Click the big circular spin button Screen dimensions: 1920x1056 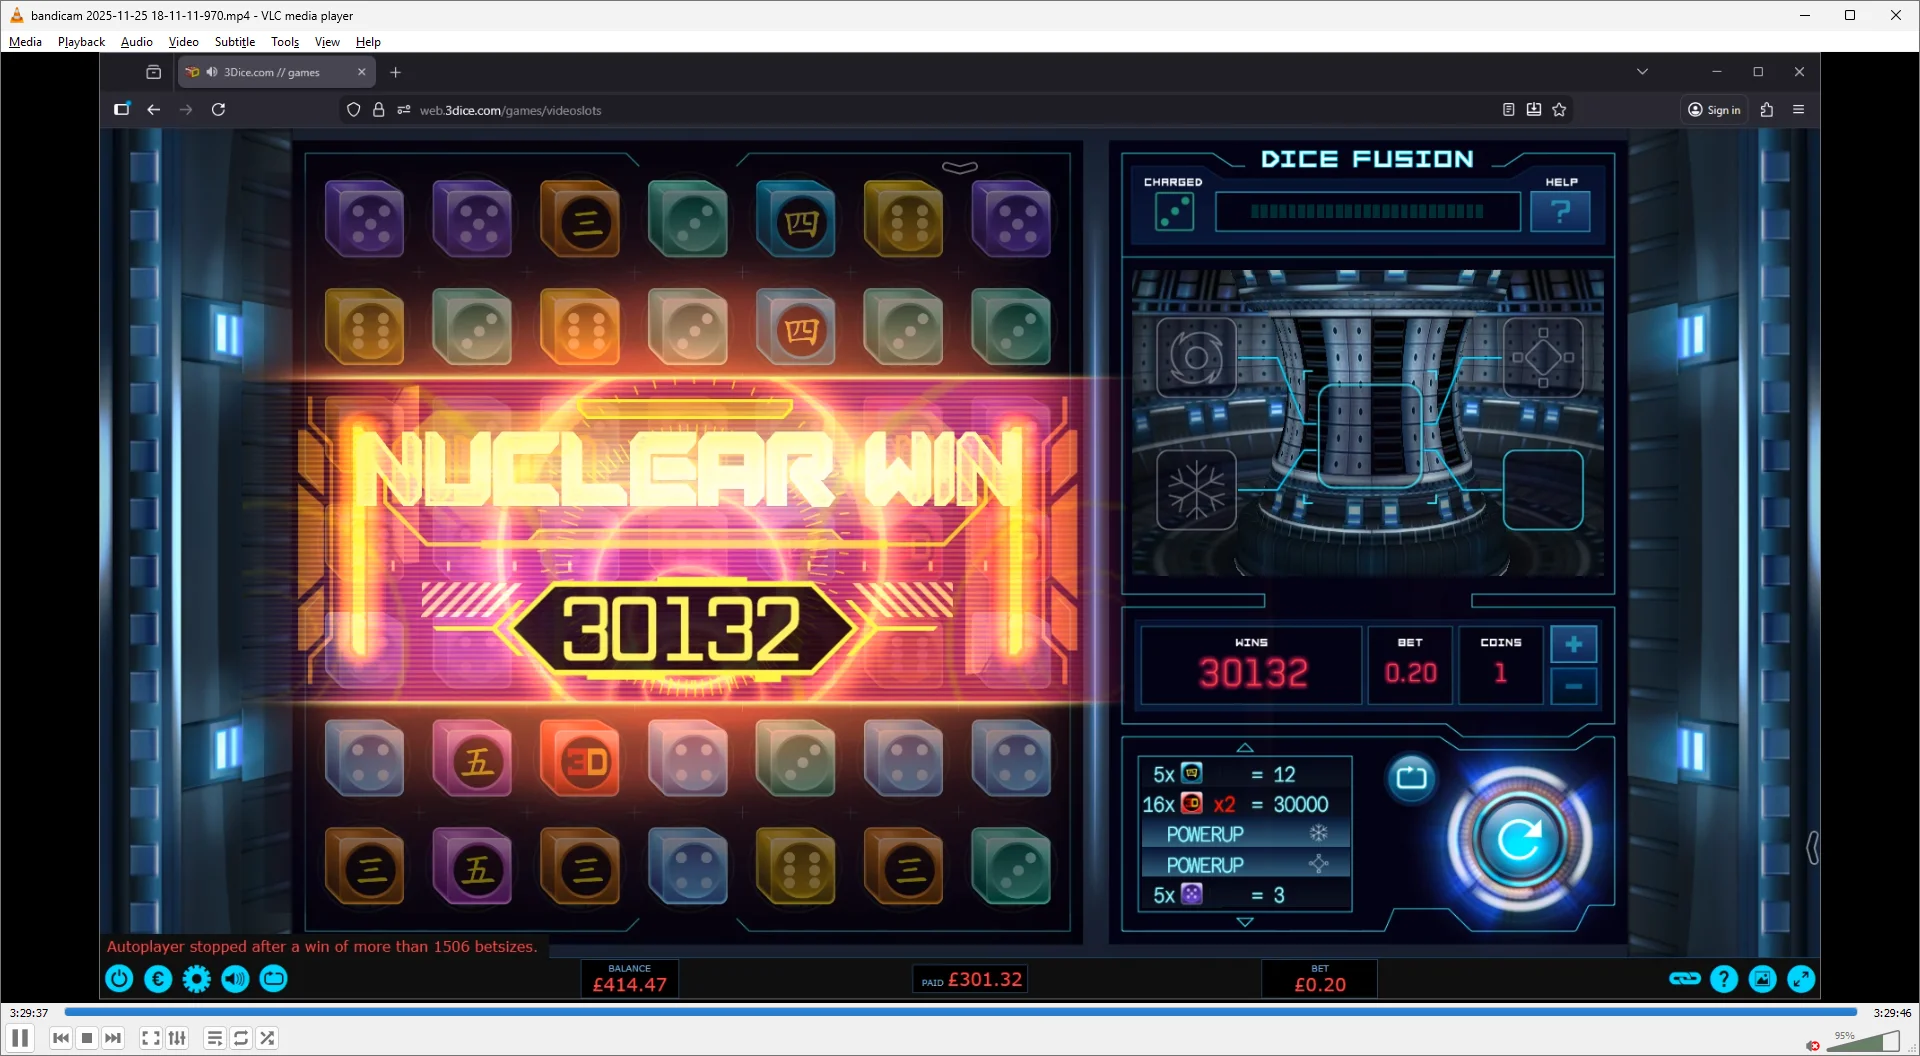(x=1519, y=838)
